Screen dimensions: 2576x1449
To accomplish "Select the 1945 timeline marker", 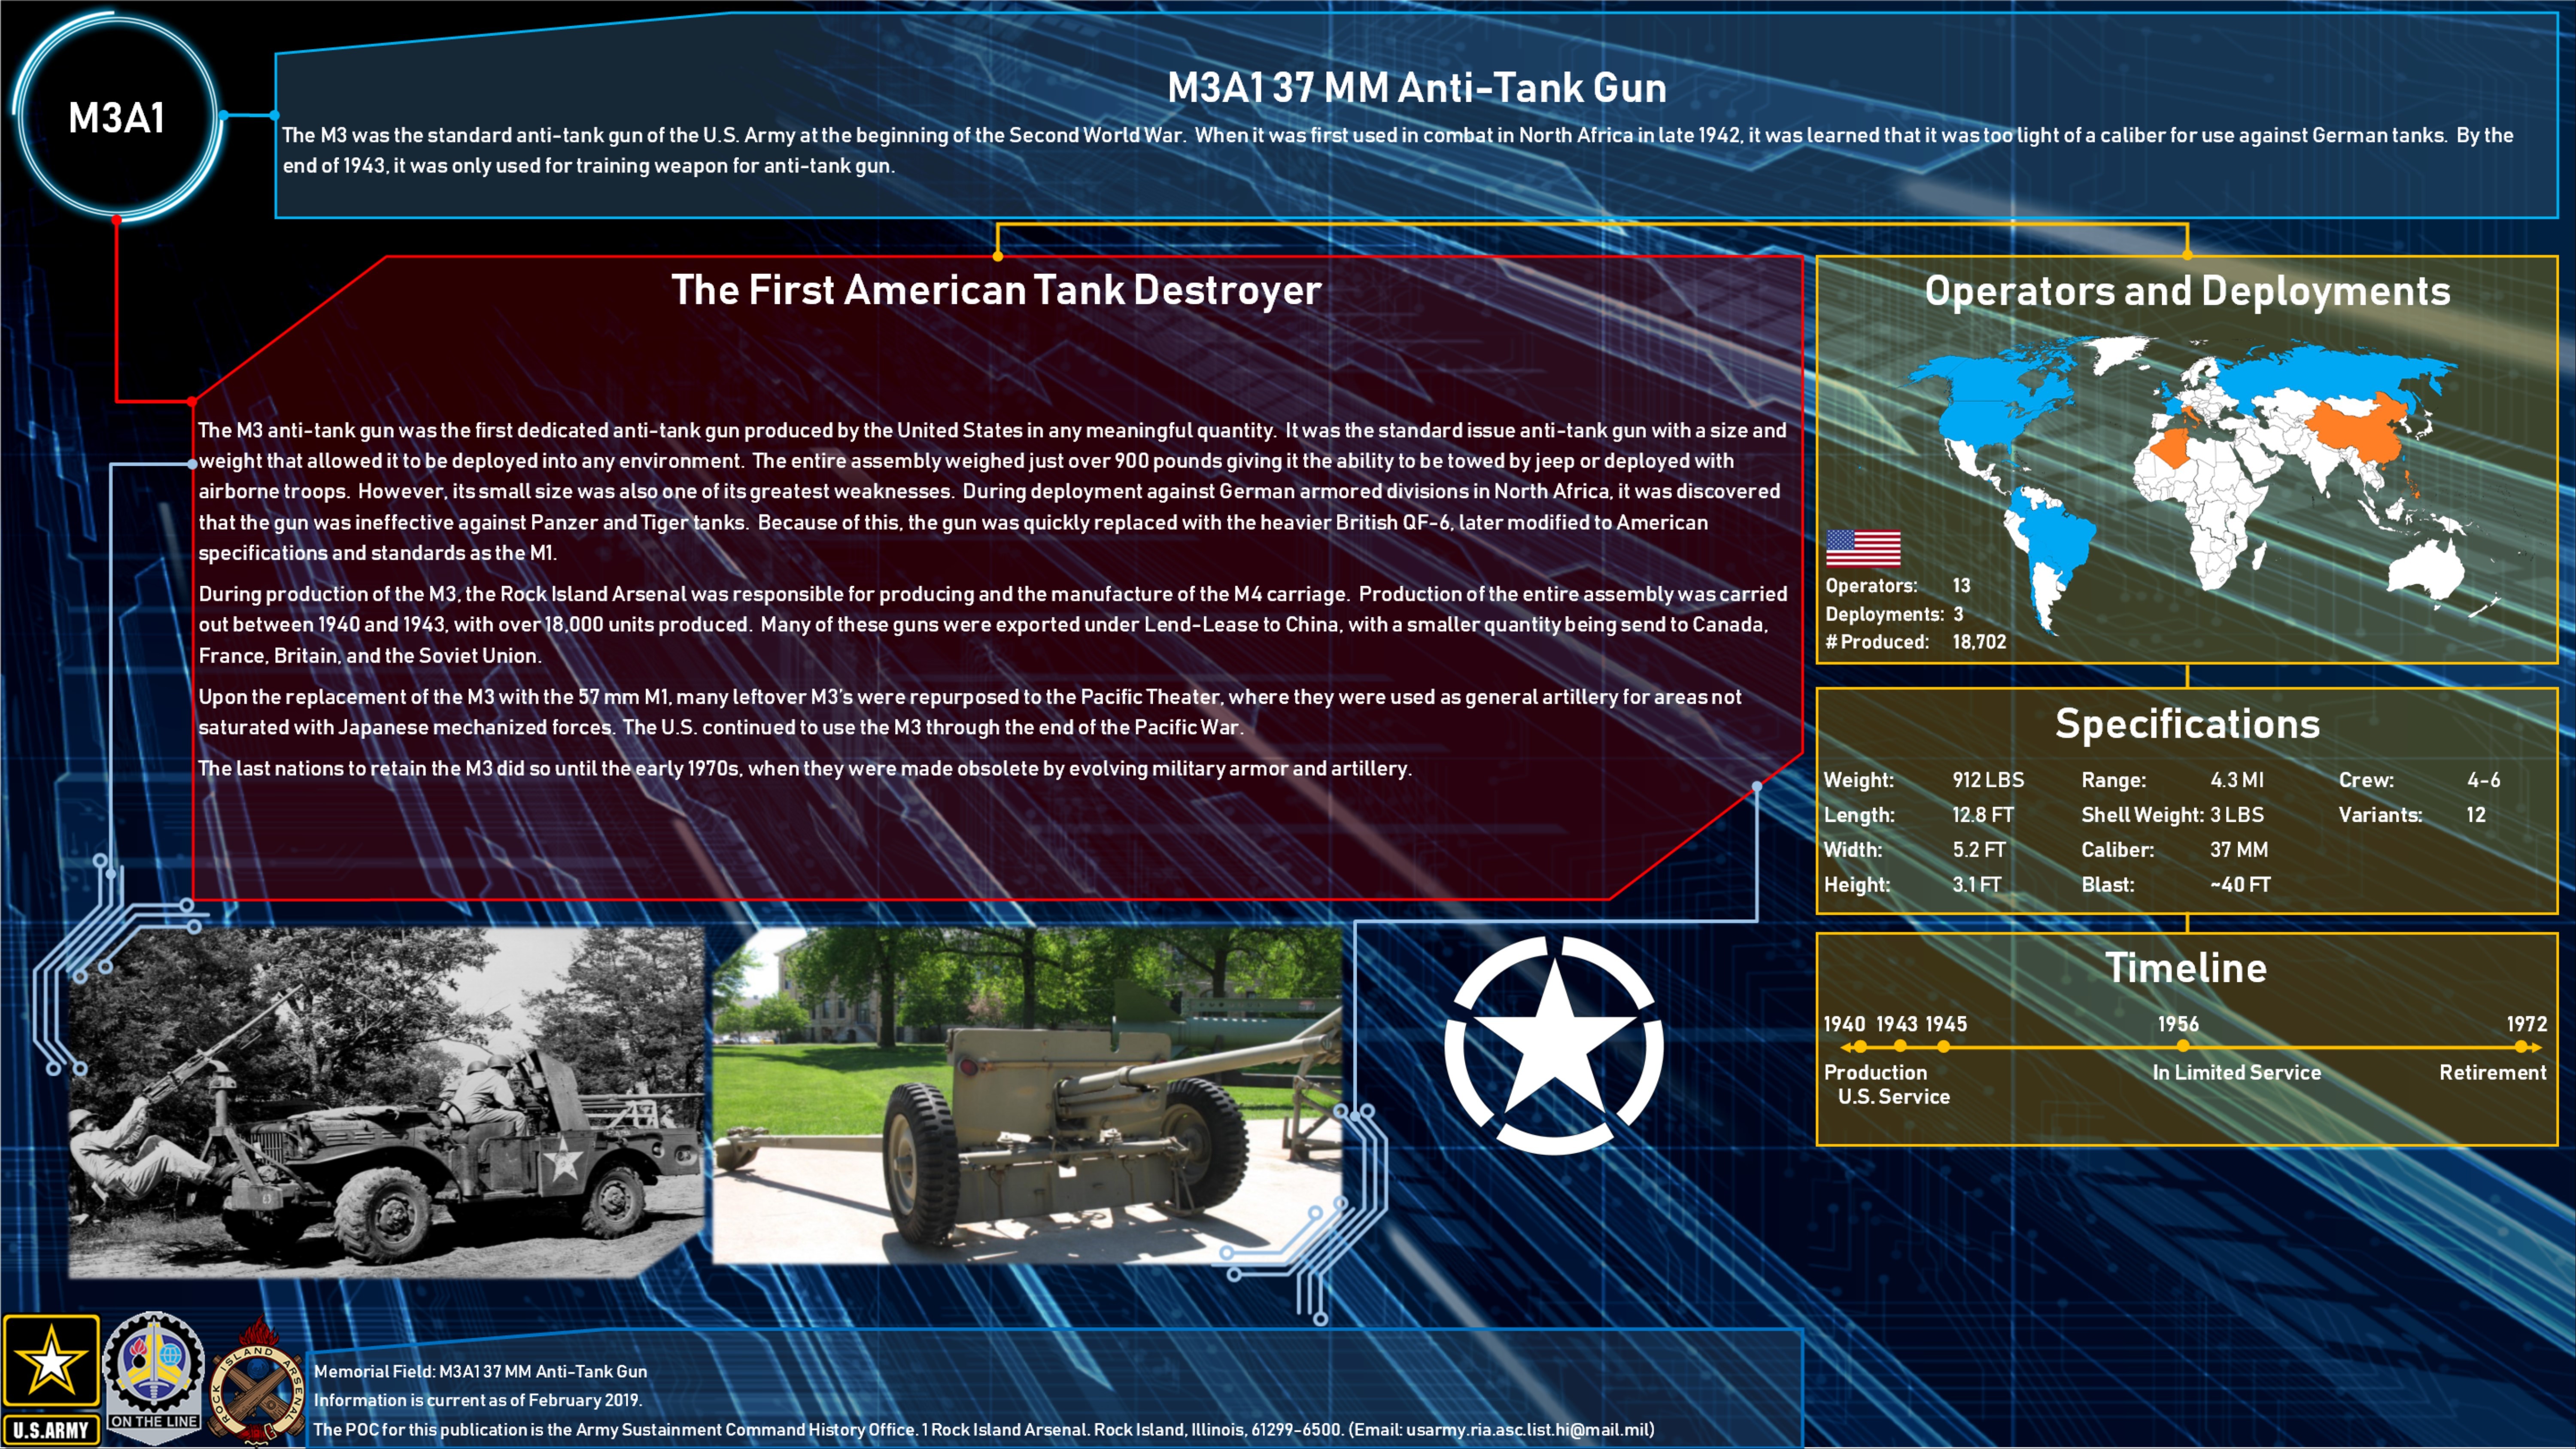I will tap(1943, 1047).
